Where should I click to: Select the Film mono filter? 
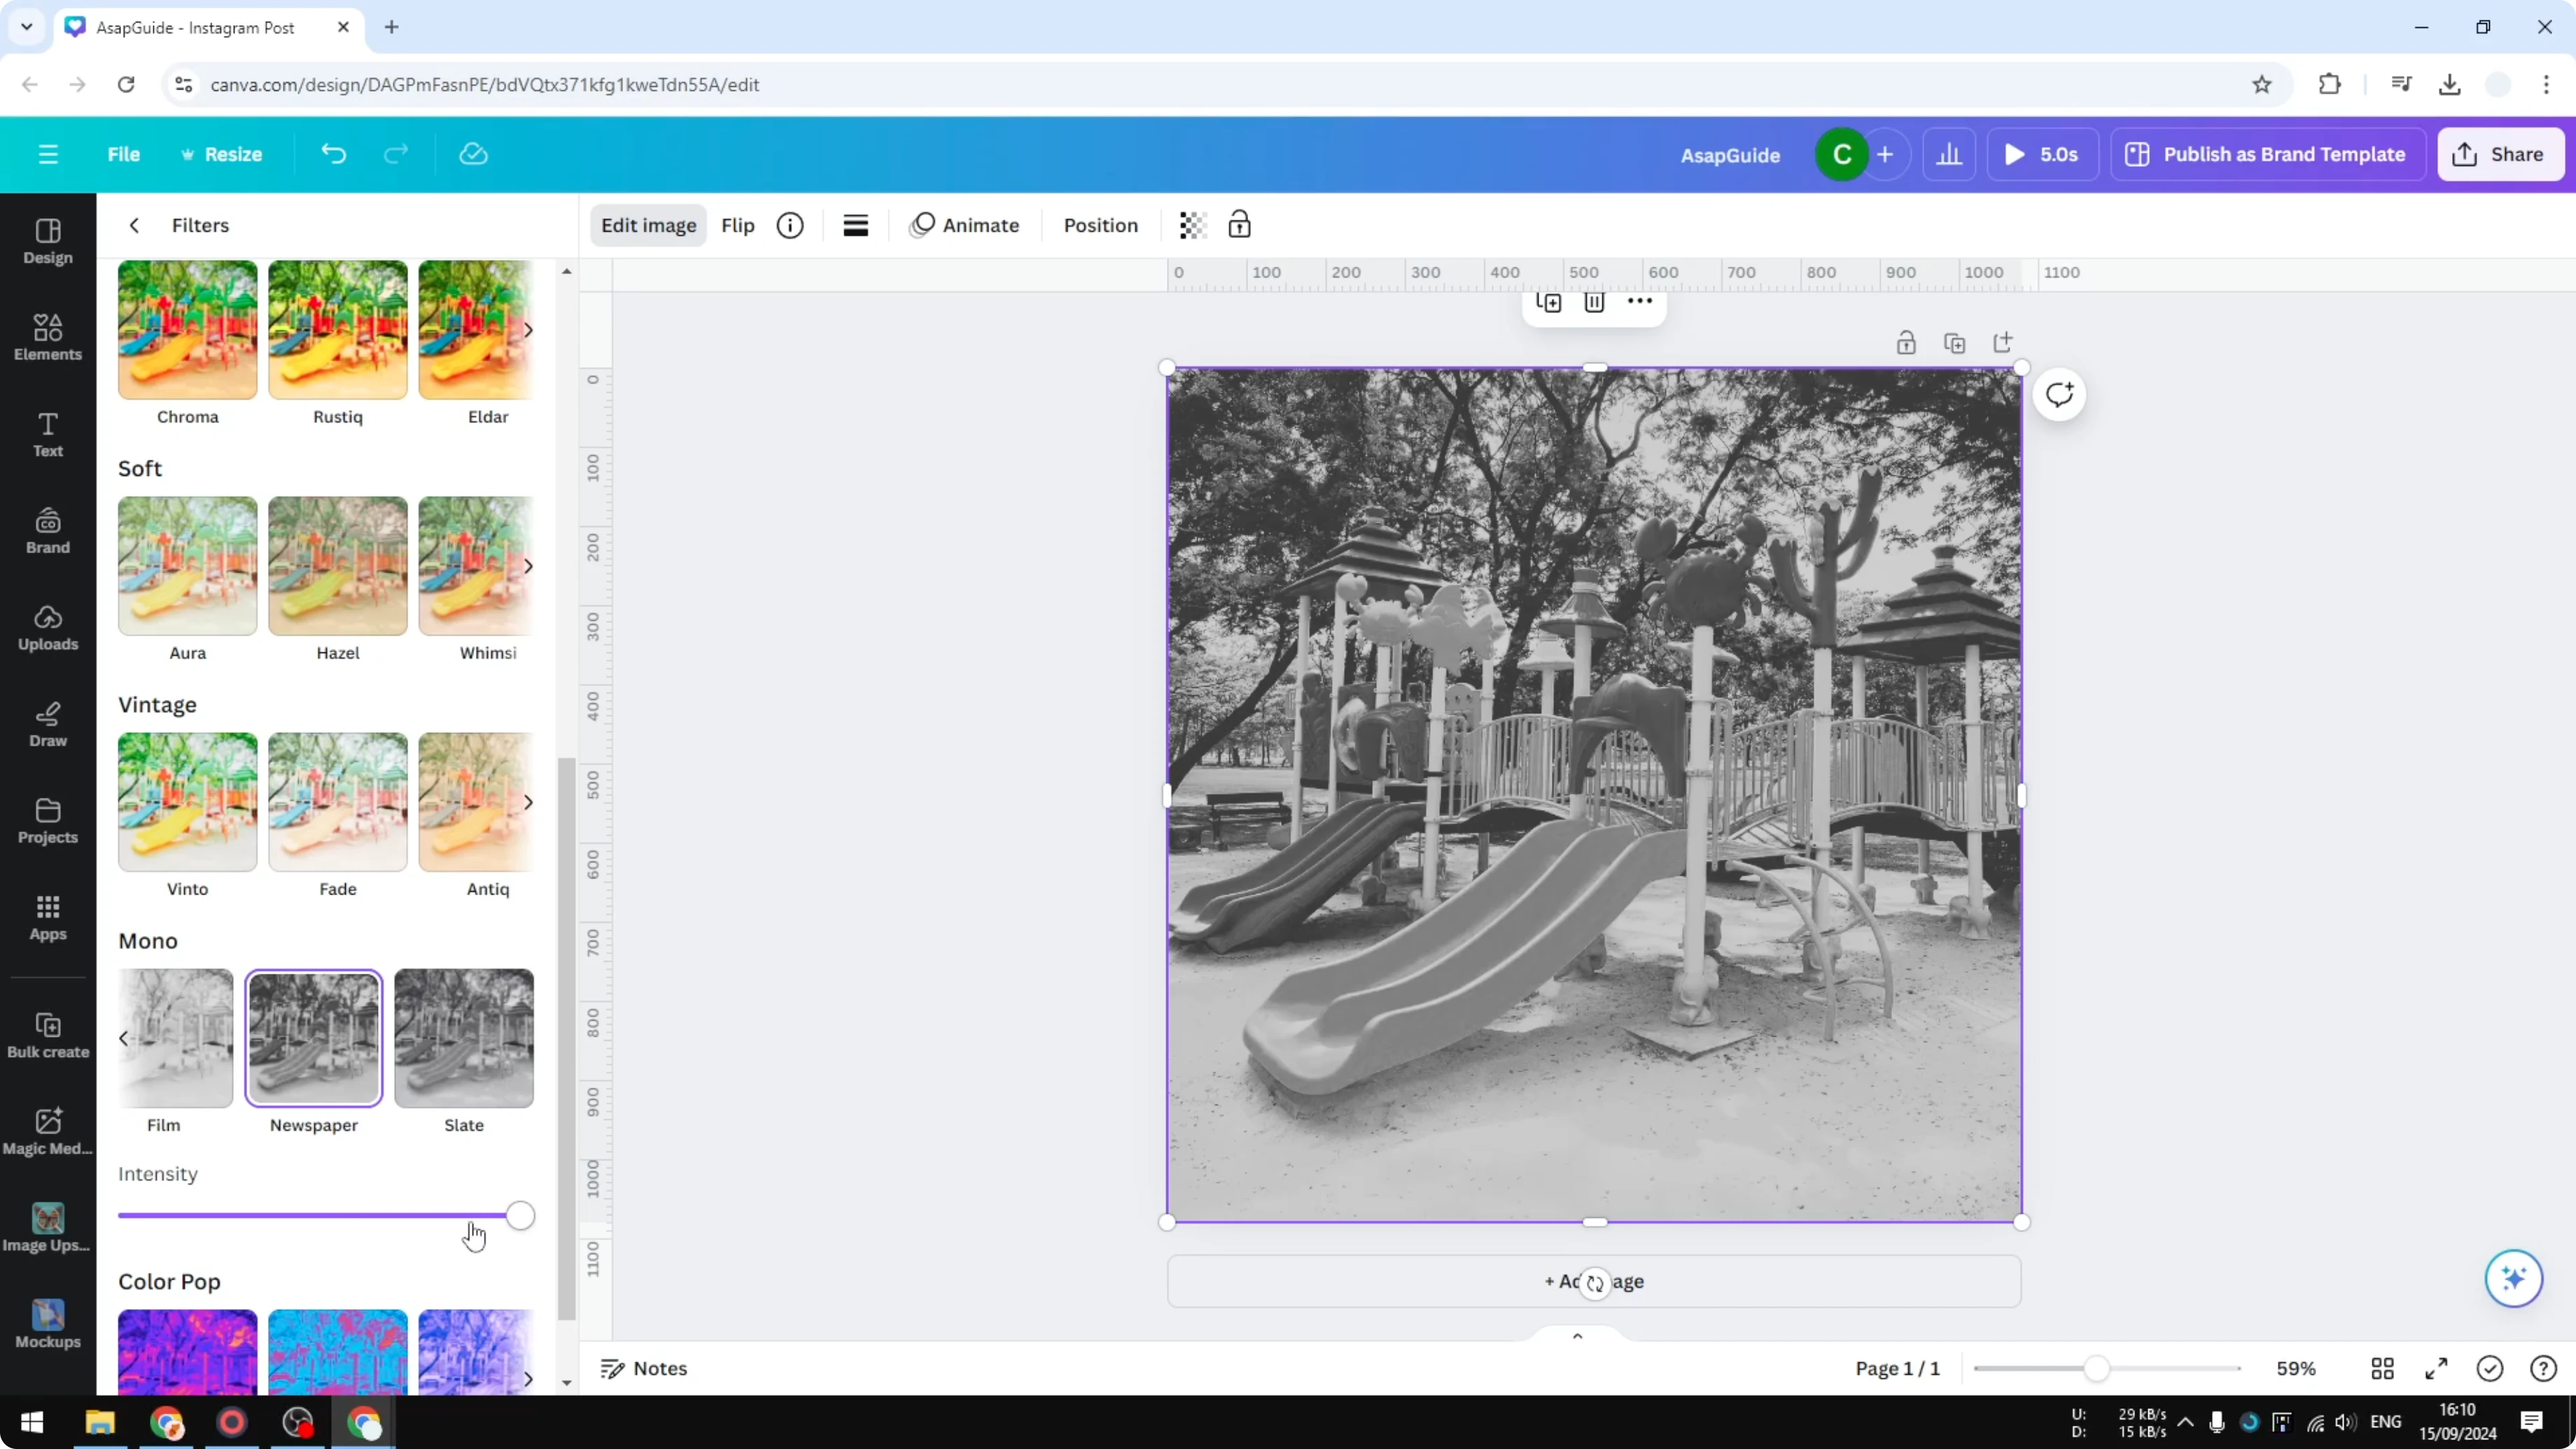(176, 1038)
